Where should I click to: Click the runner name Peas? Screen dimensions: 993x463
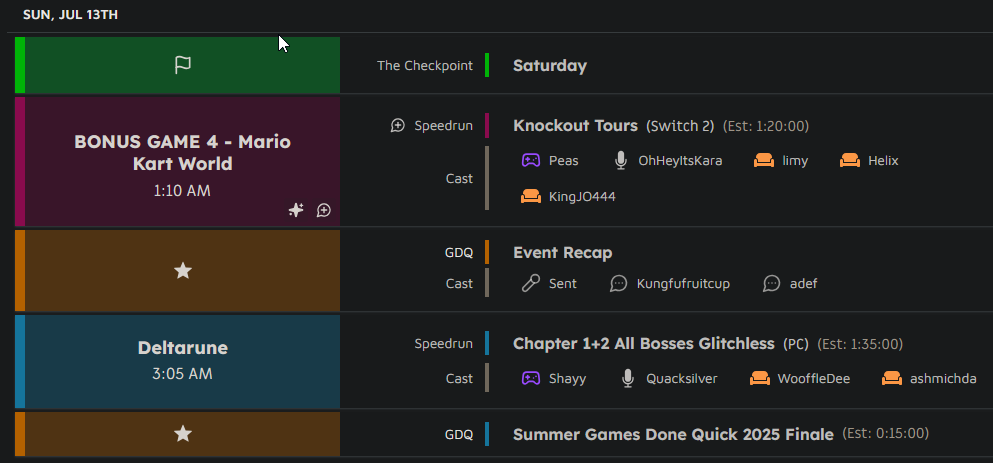(564, 161)
